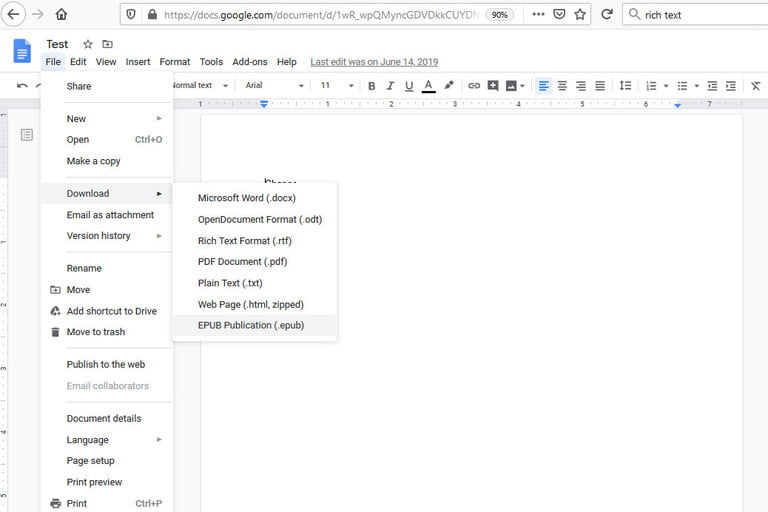Open the line spacing tool

pyautogui.click(x=626, y=86)
